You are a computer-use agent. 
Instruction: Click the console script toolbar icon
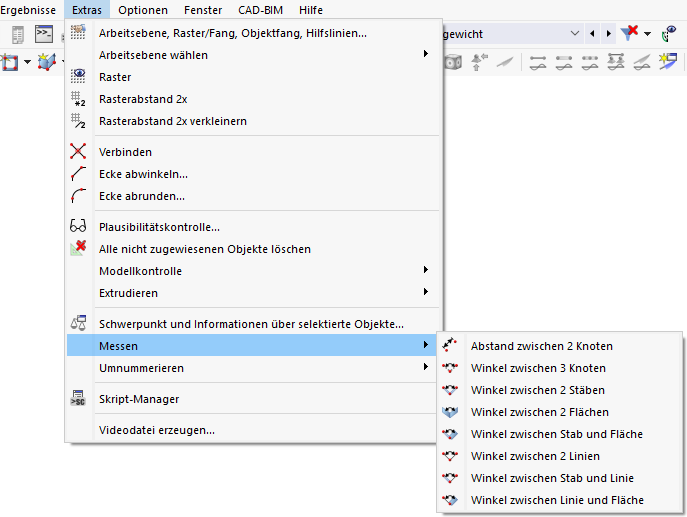click(44, 34)
